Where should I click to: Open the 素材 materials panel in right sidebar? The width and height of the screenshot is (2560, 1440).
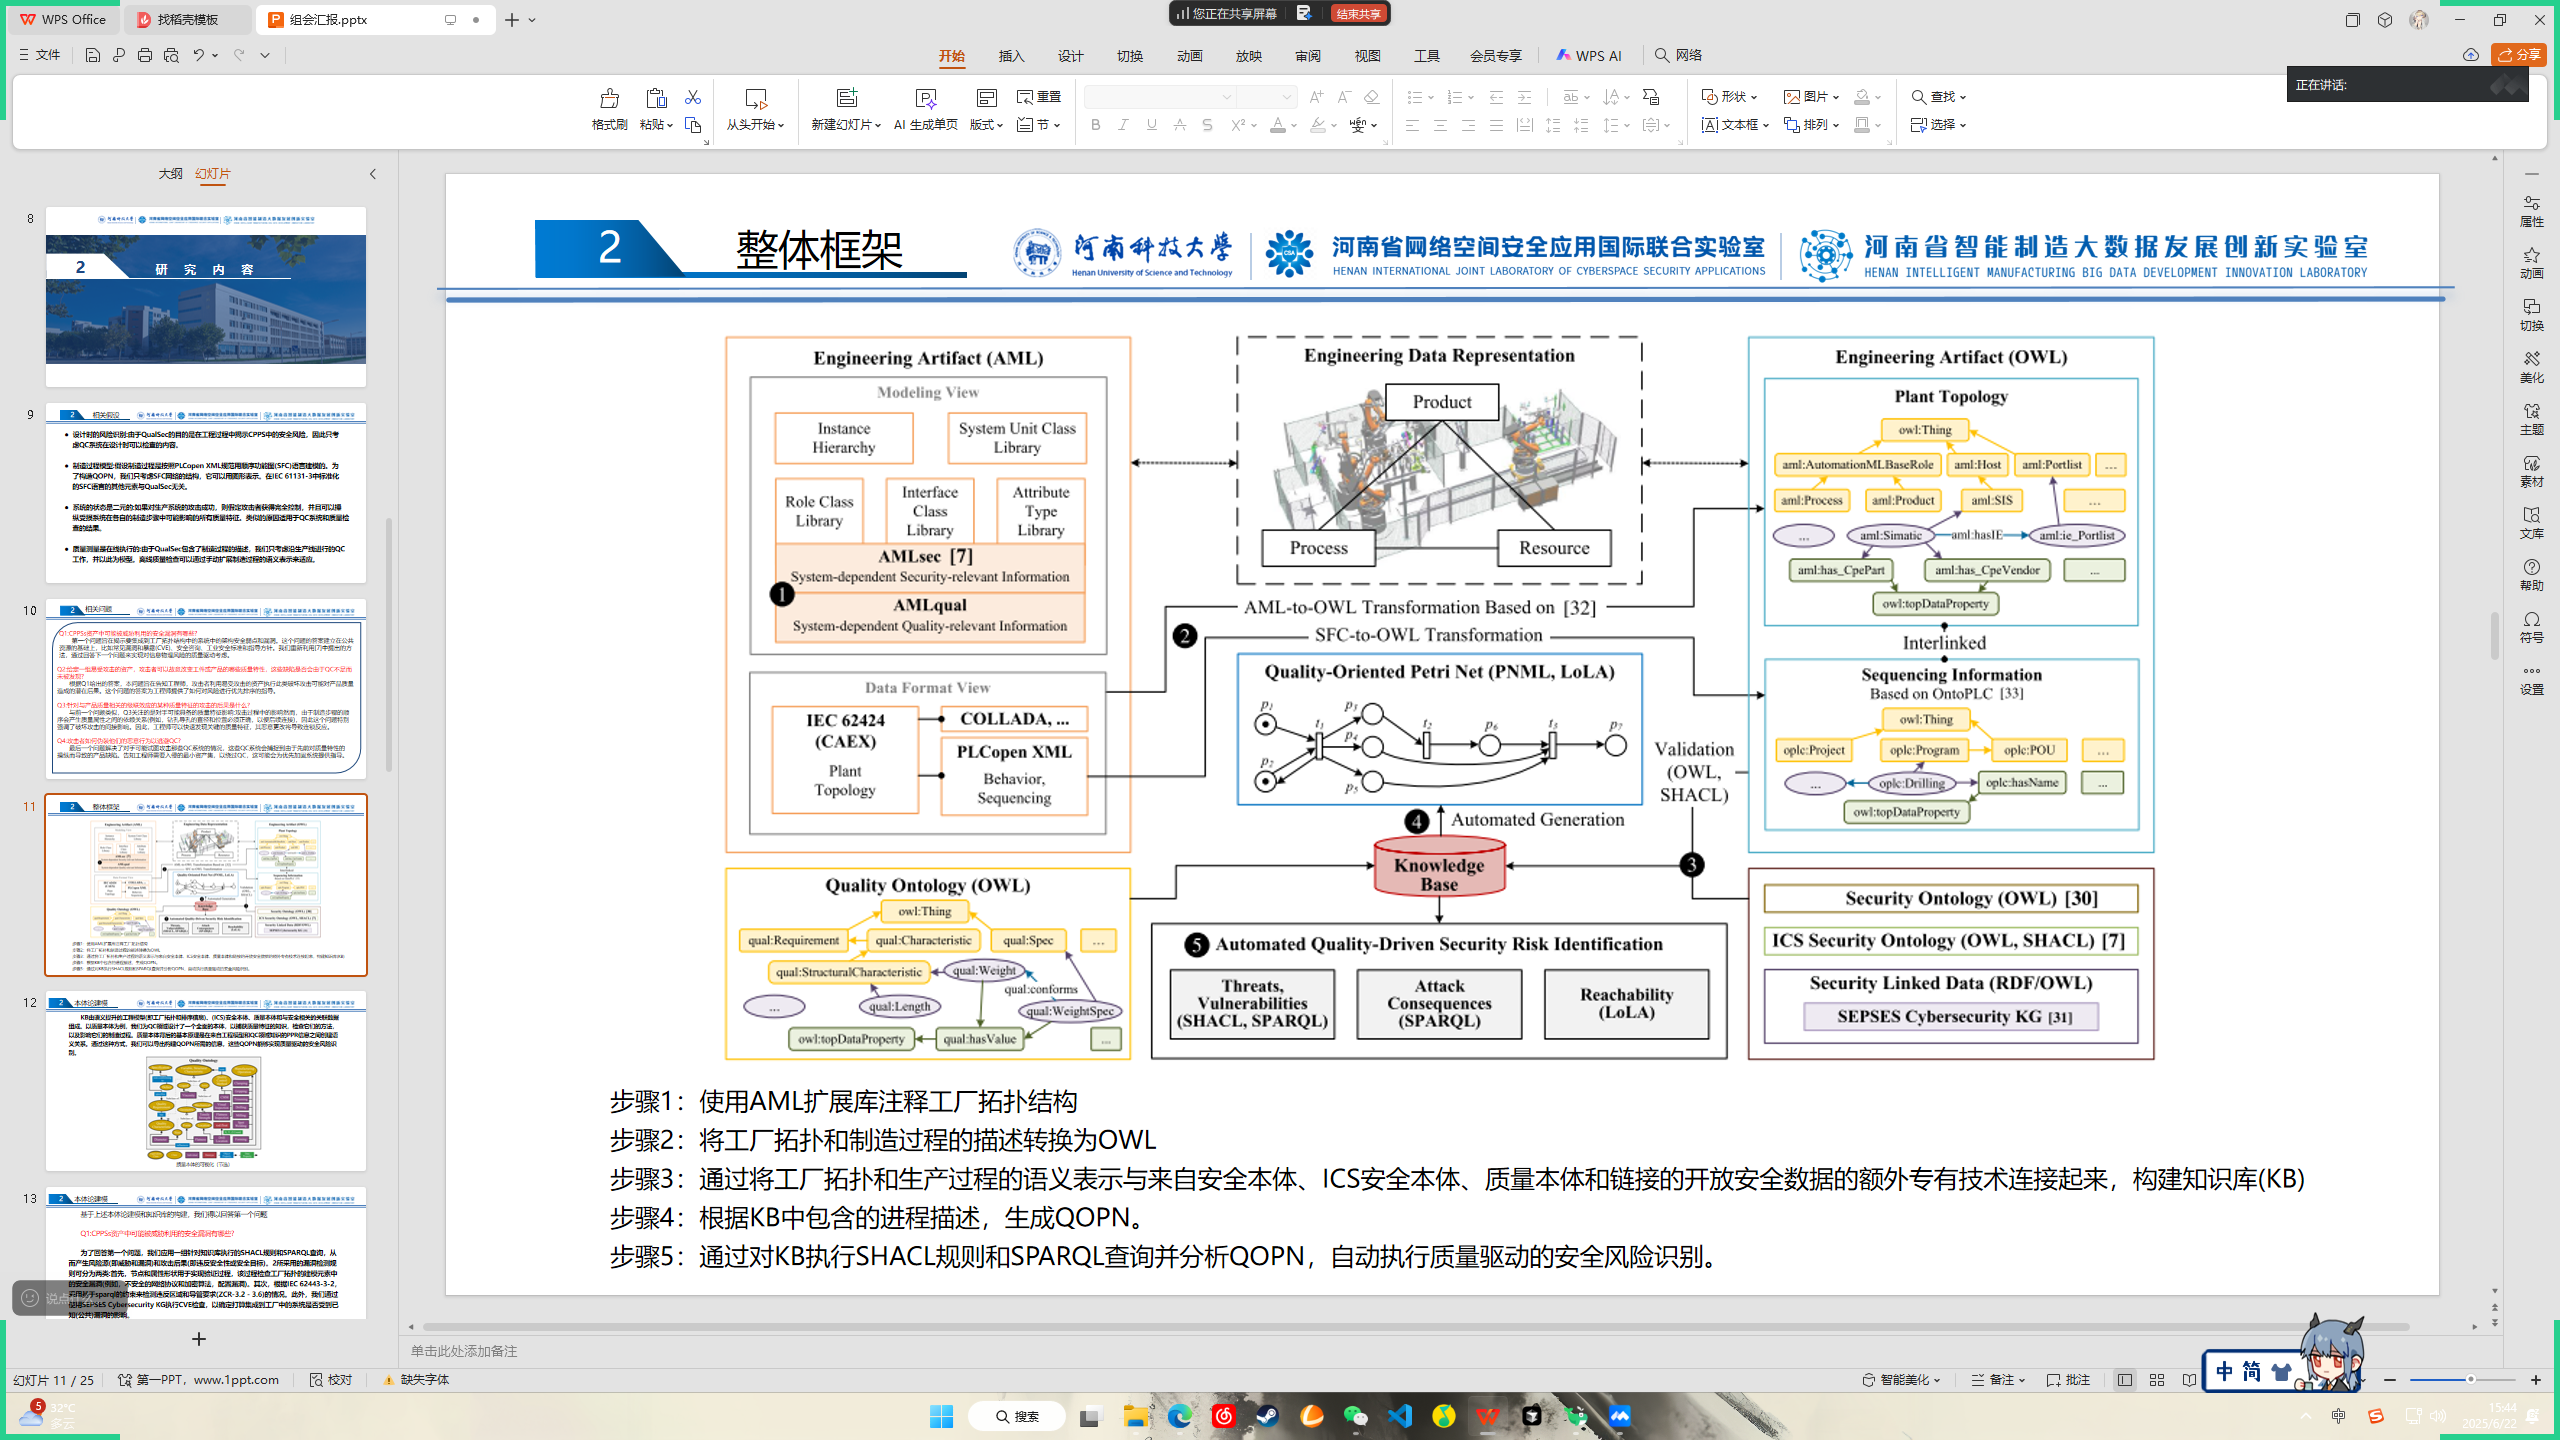click(2531, 471)
